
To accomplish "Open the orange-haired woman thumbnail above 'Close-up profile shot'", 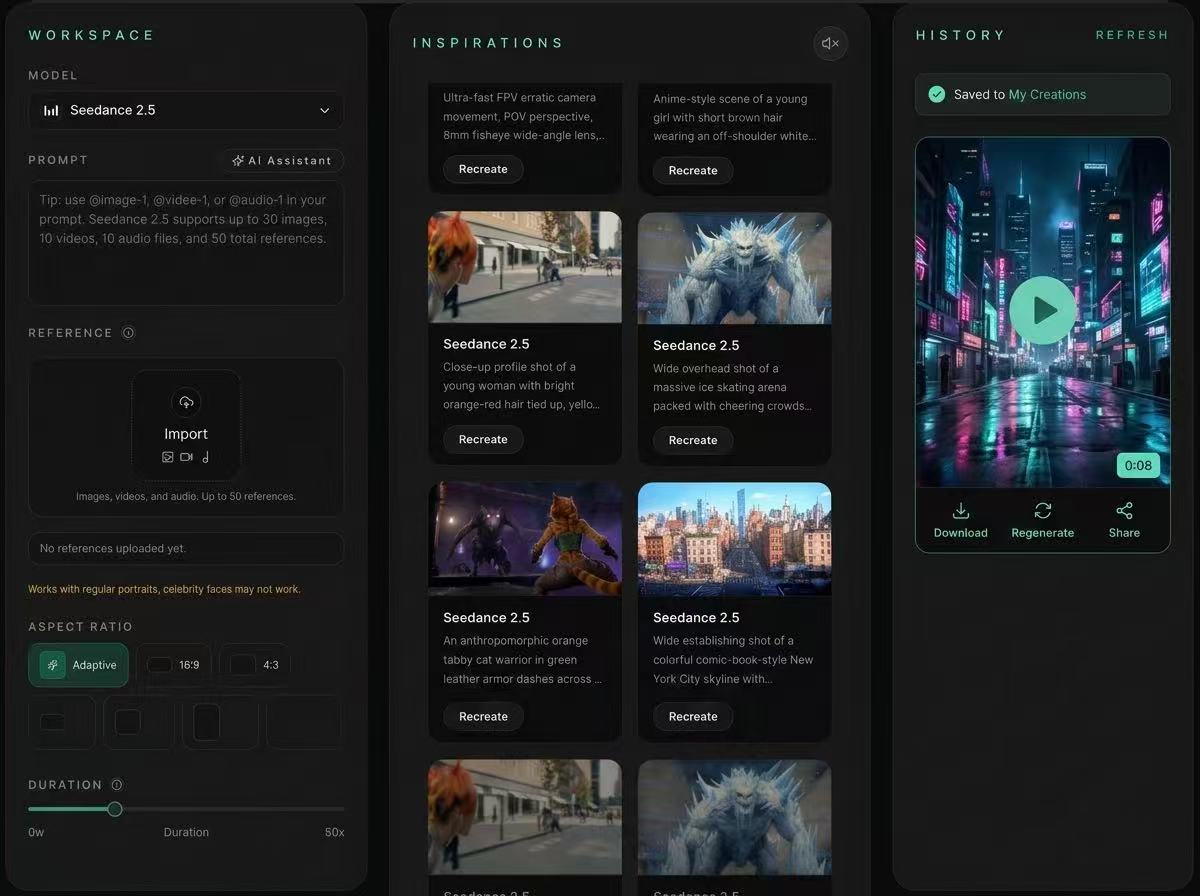I will point(525,267).
